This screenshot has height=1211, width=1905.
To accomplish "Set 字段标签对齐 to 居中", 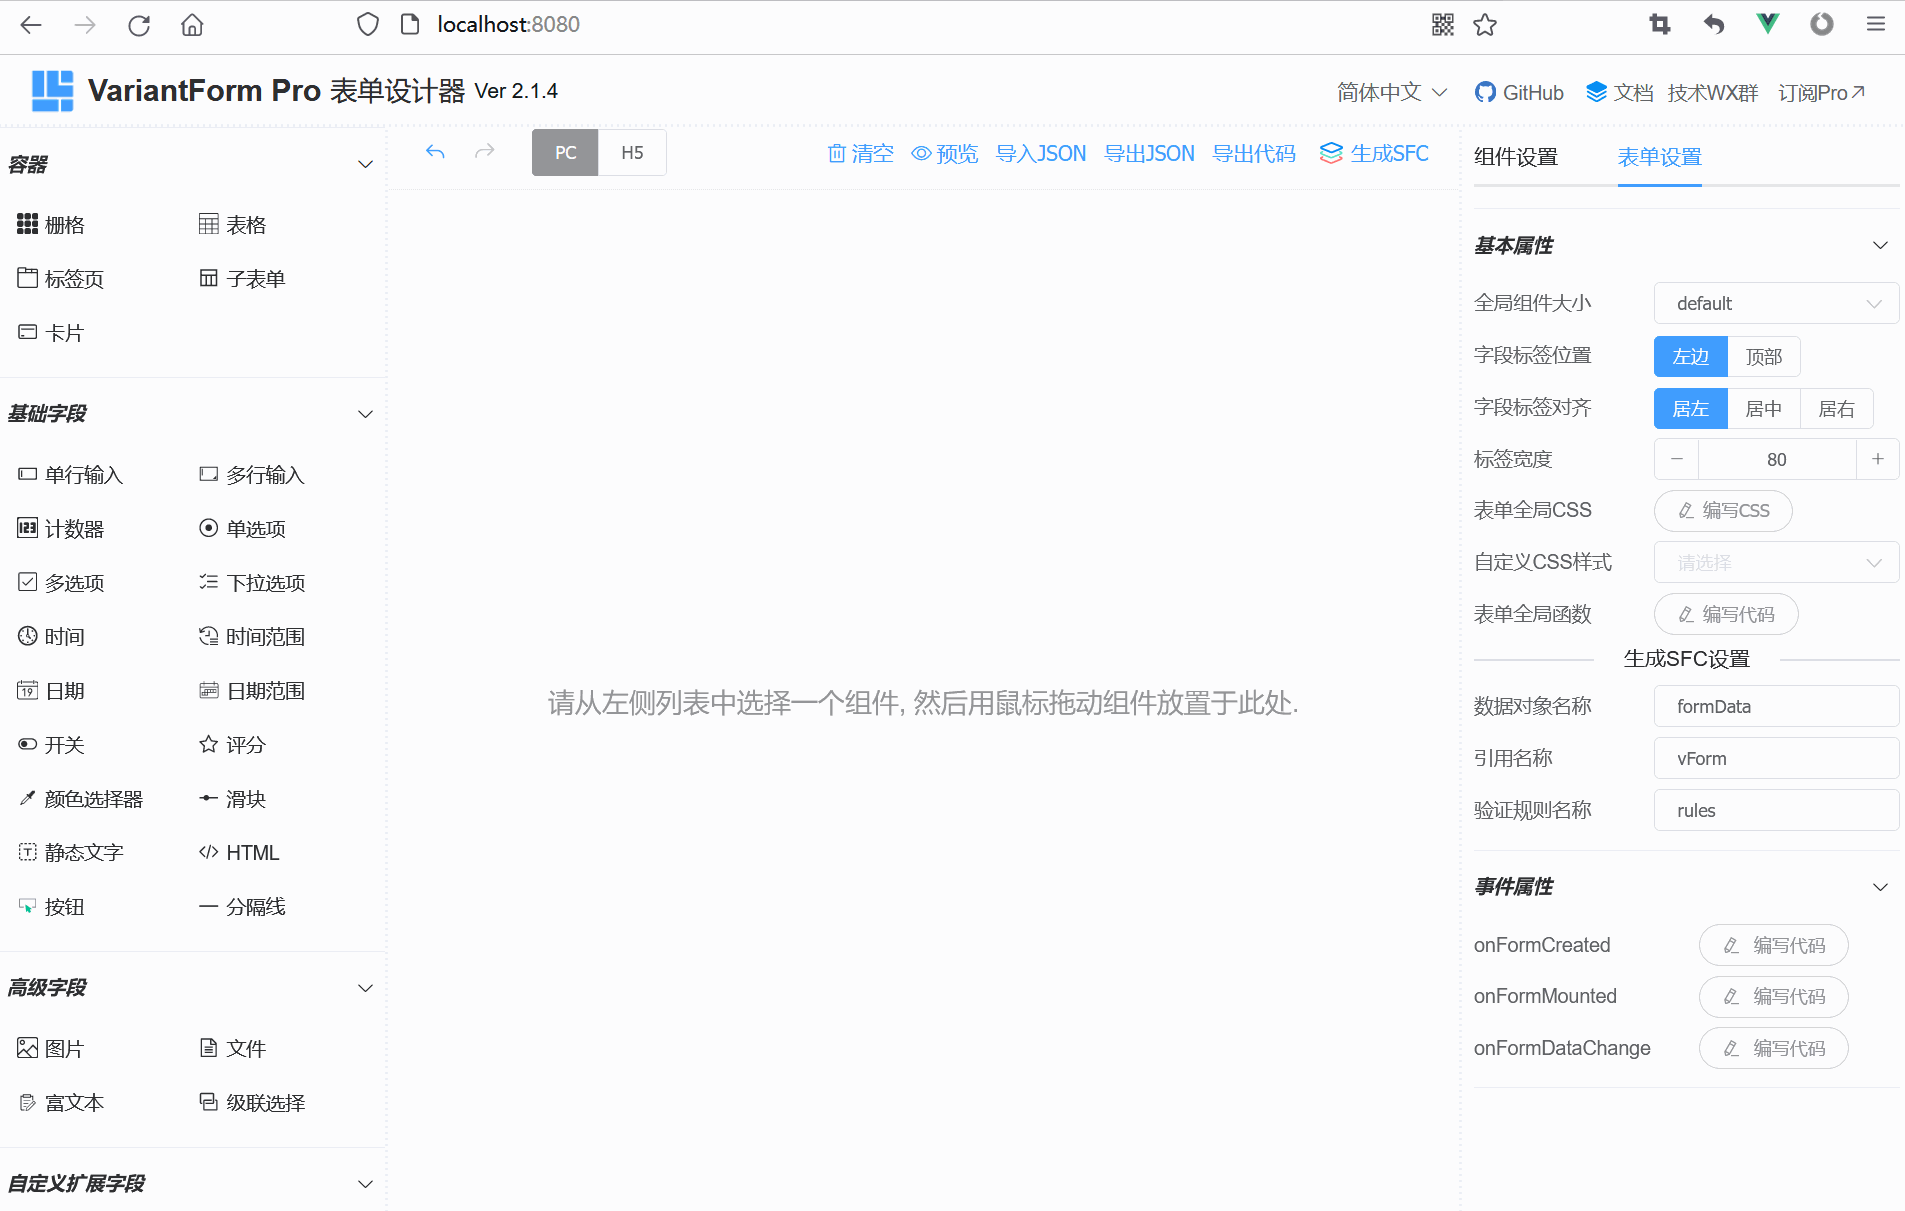I will 1763,408.
